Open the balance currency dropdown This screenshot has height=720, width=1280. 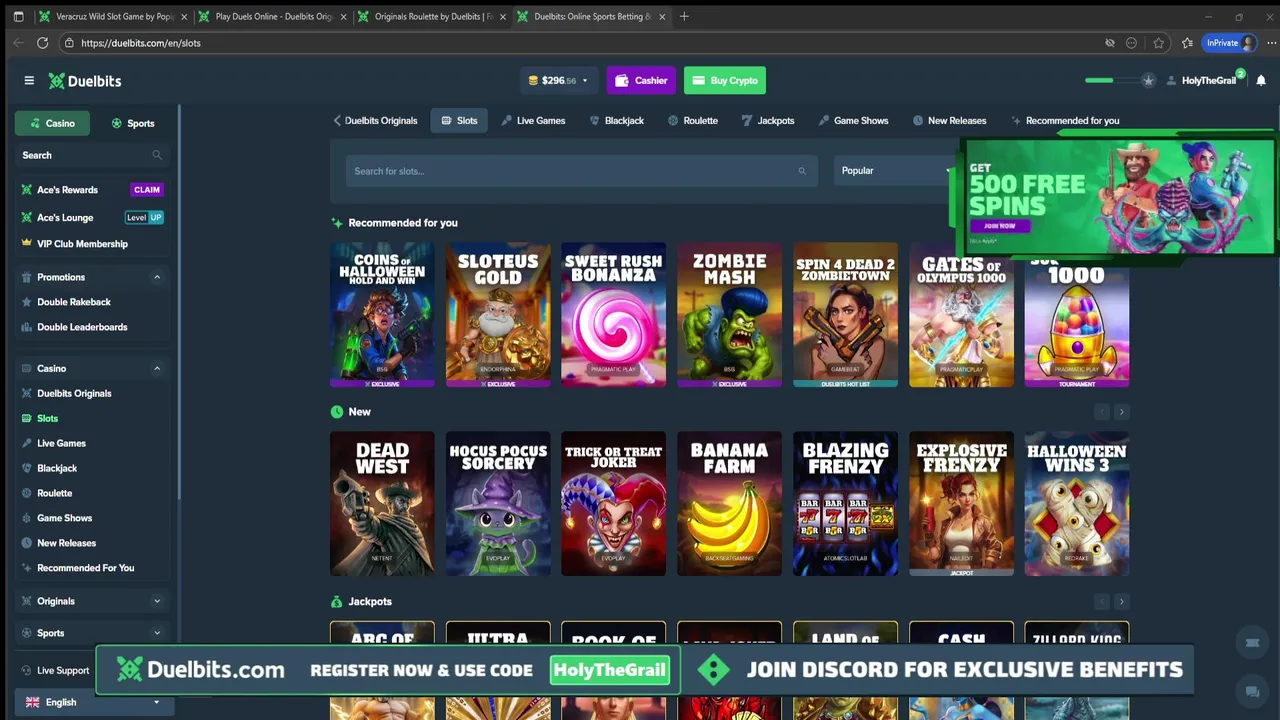pyautogui.click(x=558, y=81)
